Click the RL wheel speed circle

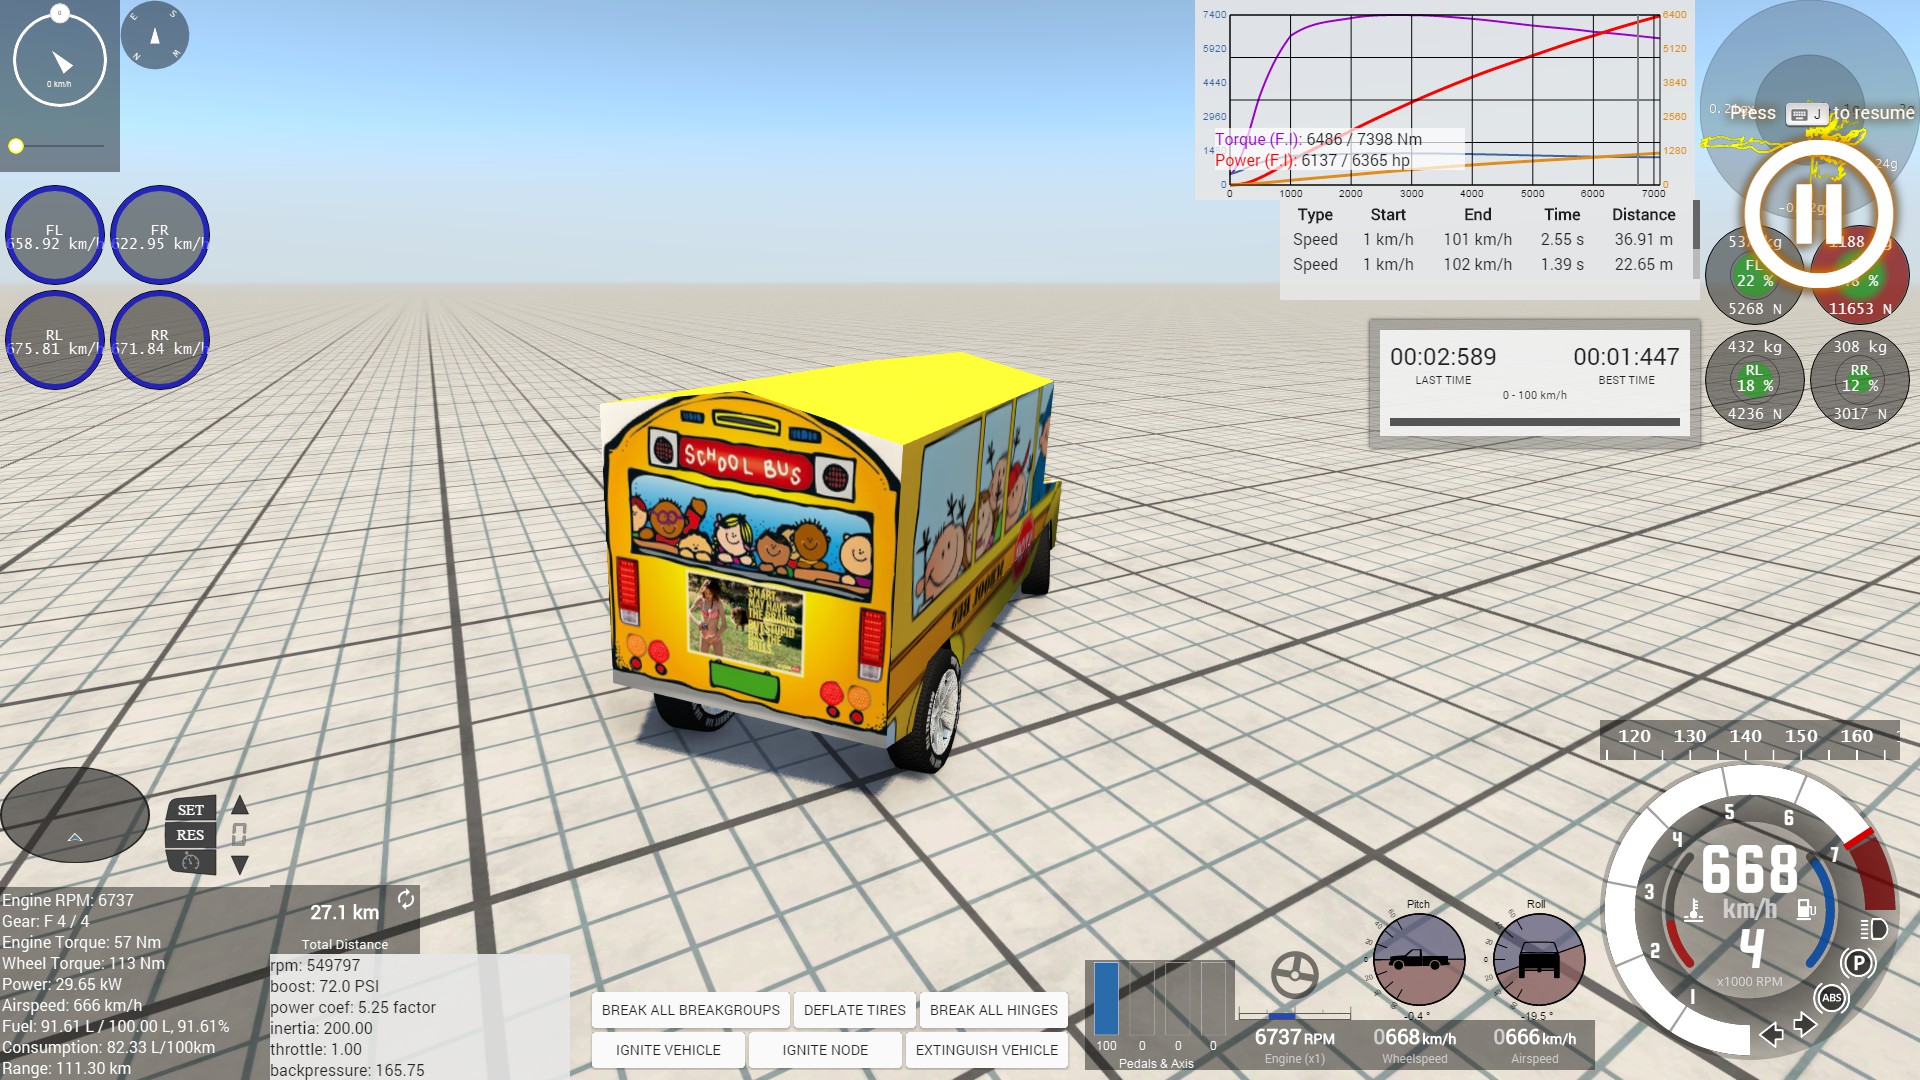pyautogui.click(x=55, y=341)
